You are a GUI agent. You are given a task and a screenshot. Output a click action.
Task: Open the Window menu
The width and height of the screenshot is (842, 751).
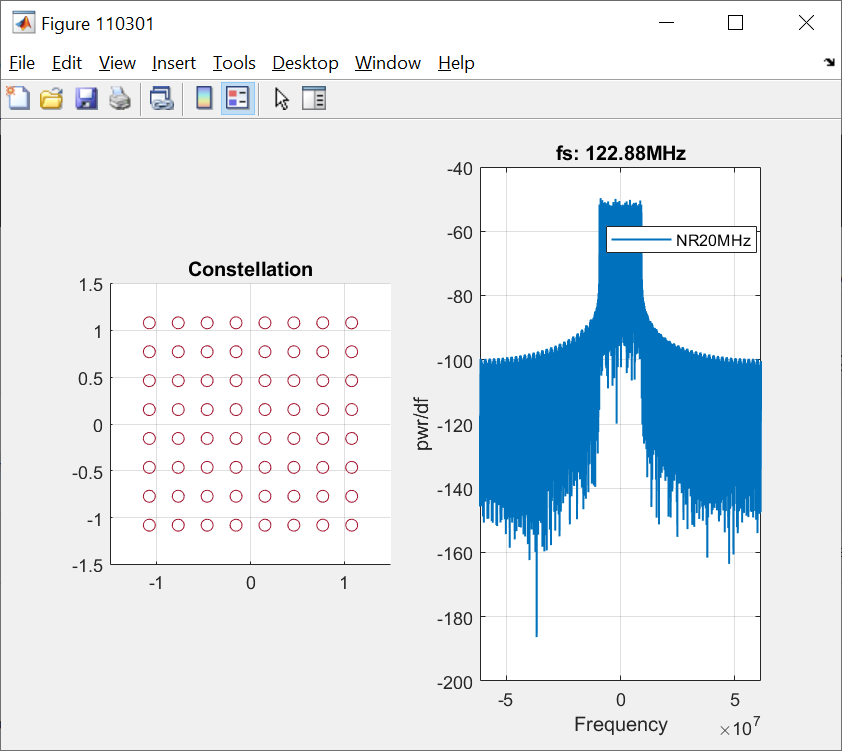(388, 62)
